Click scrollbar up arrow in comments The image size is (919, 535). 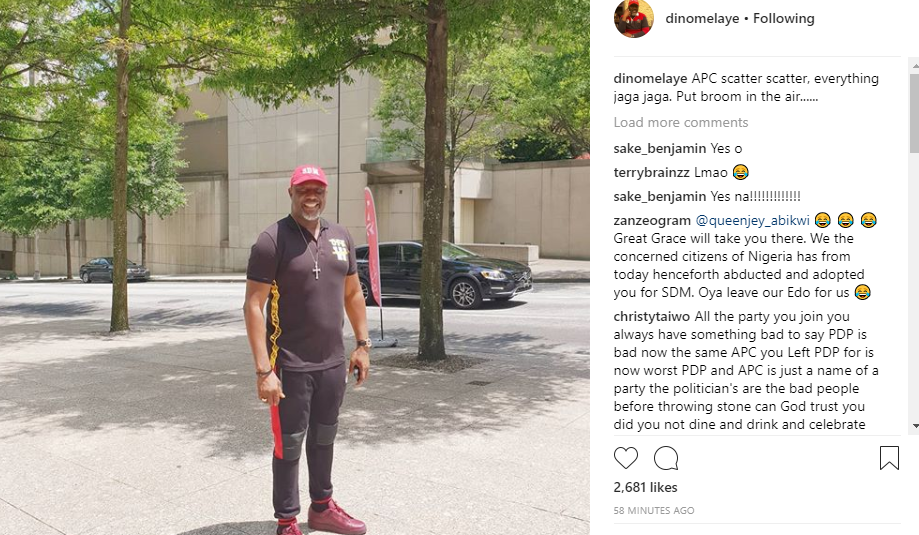coord(915,66)
